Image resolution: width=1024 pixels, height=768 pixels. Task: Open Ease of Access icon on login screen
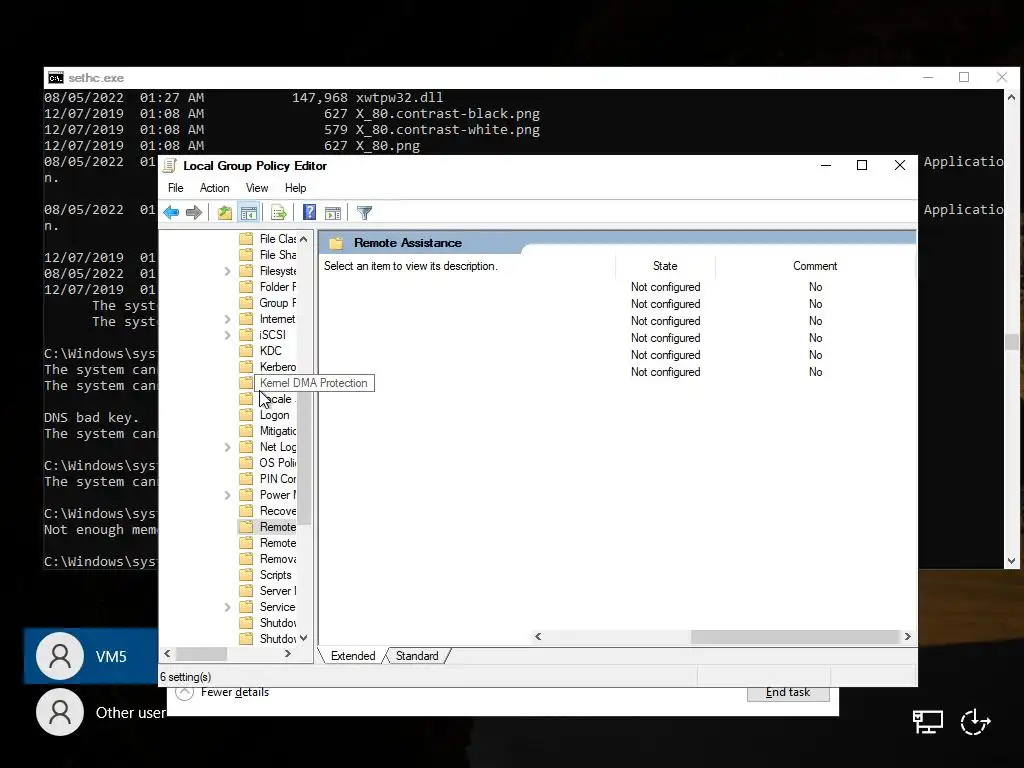(976, 722)
